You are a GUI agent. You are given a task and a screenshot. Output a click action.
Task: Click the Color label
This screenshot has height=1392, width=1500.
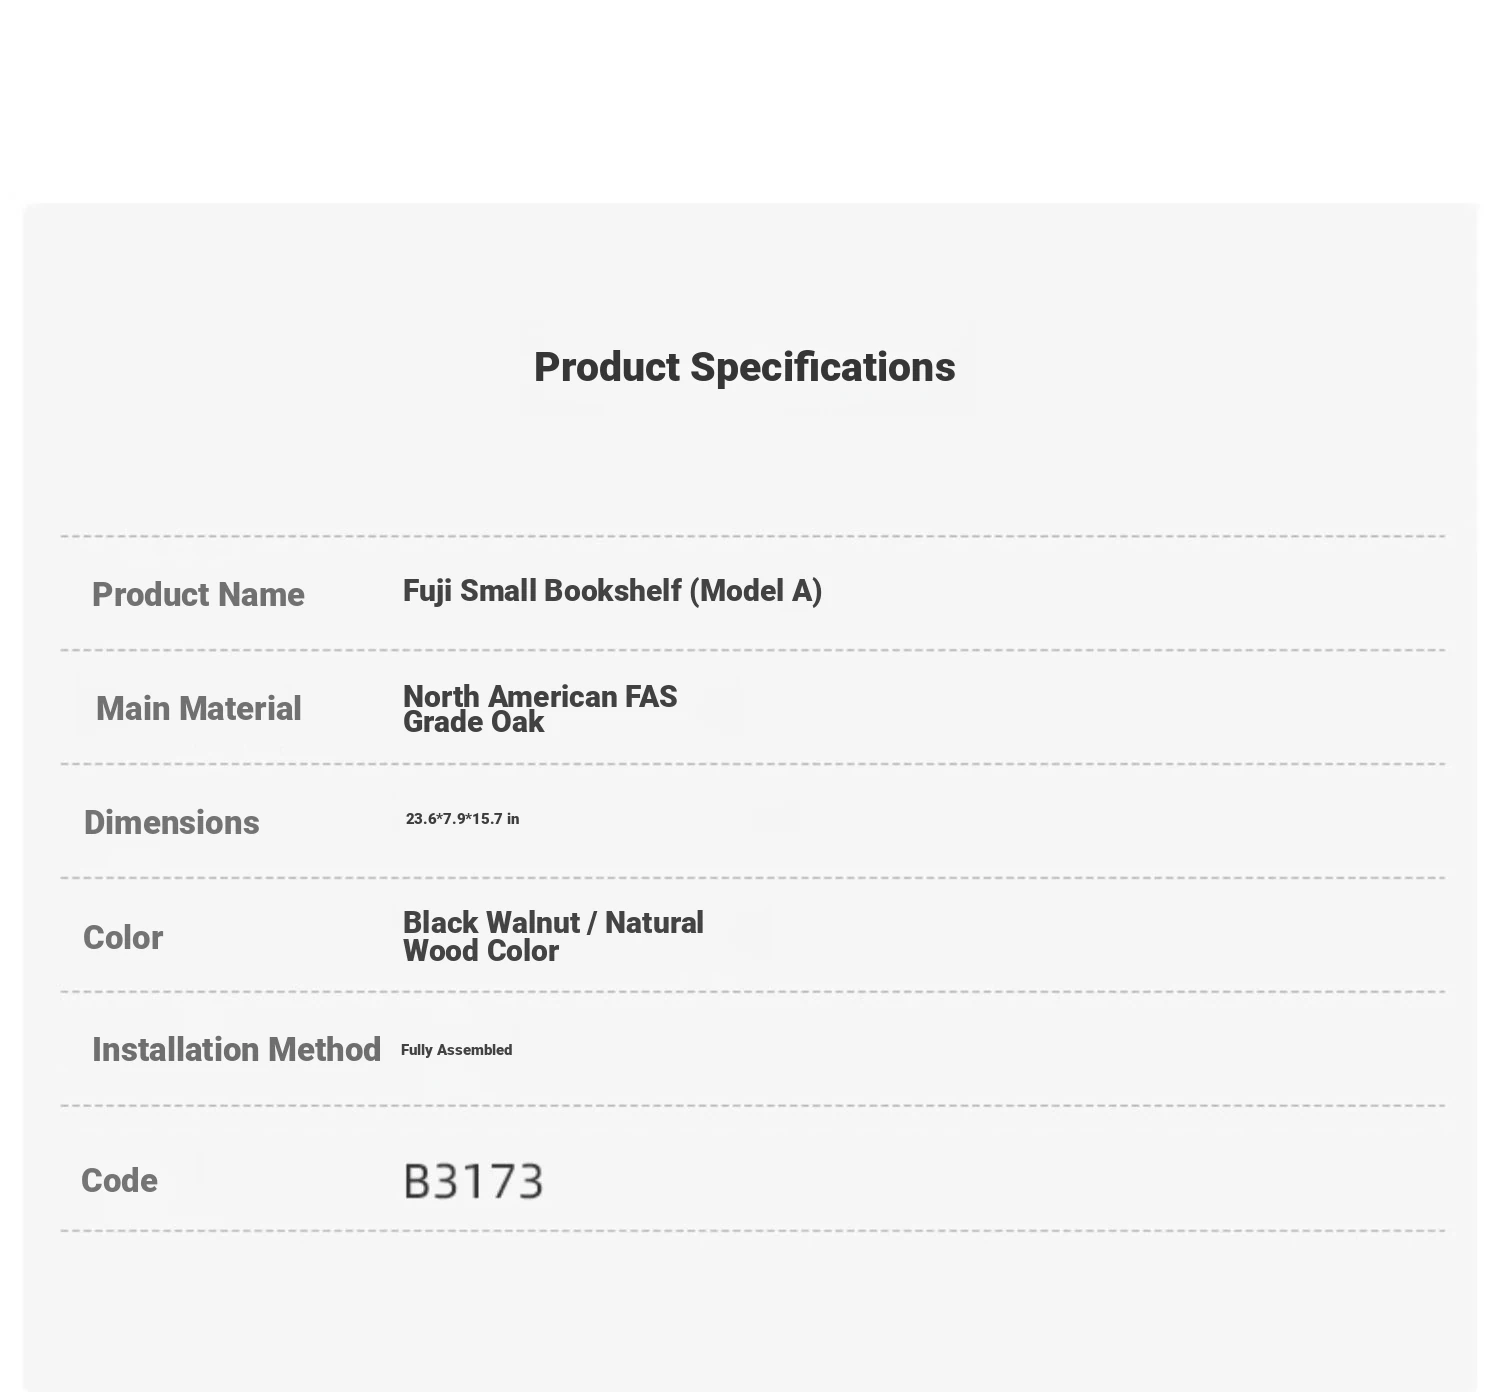click(x=122, y=937)
